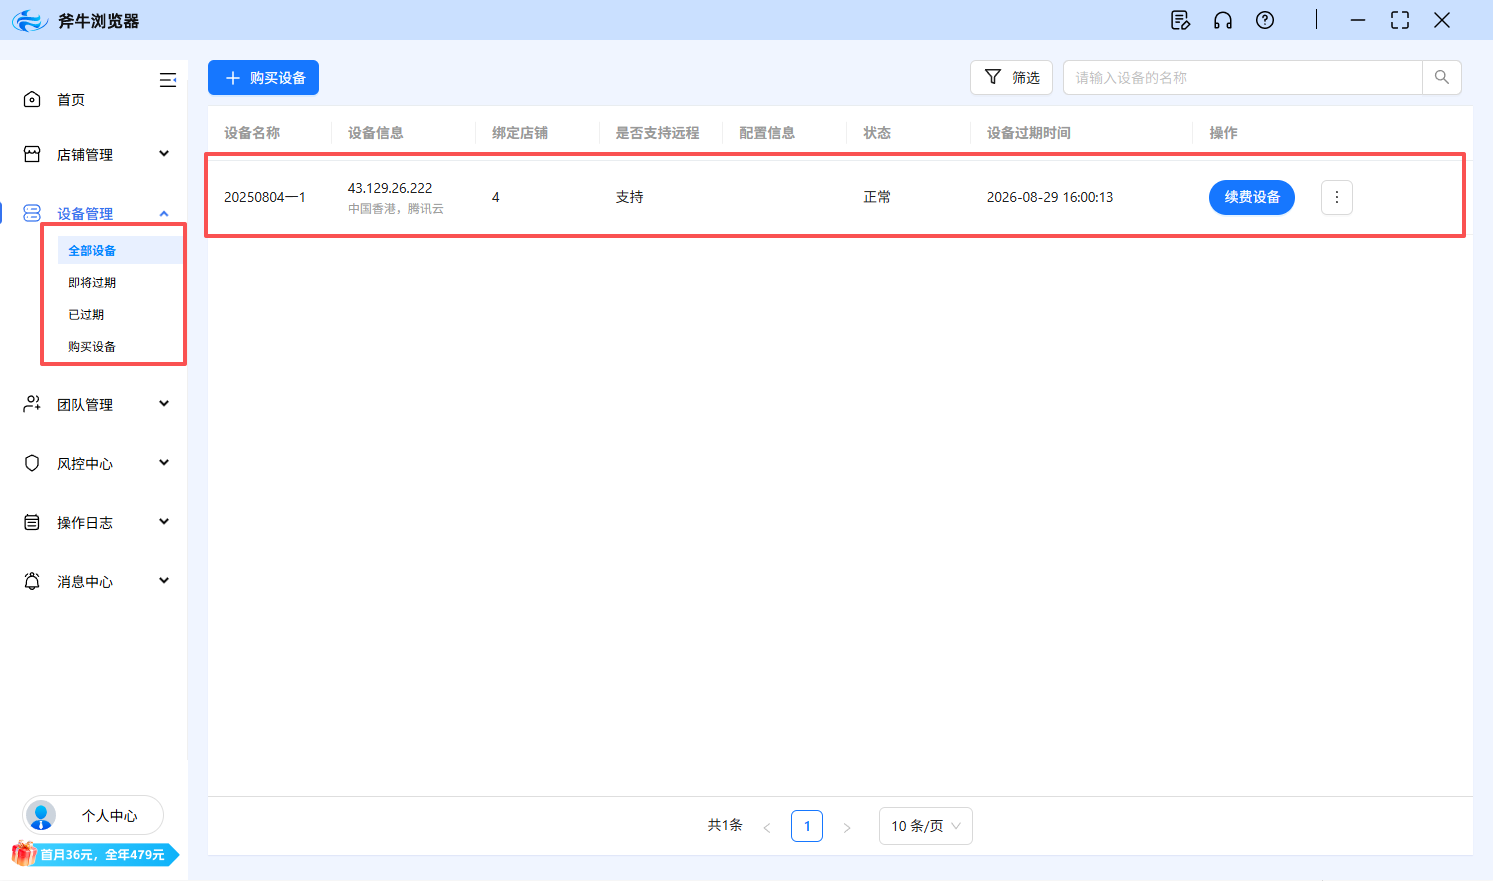Switch to the 全部设备 section
1493x881 pixels.
coord(91,250)
